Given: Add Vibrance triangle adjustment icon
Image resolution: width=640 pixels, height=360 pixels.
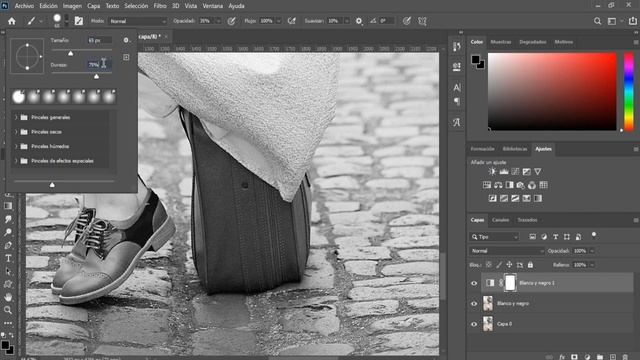Looking at the screenshot, I should coord(538,171).
